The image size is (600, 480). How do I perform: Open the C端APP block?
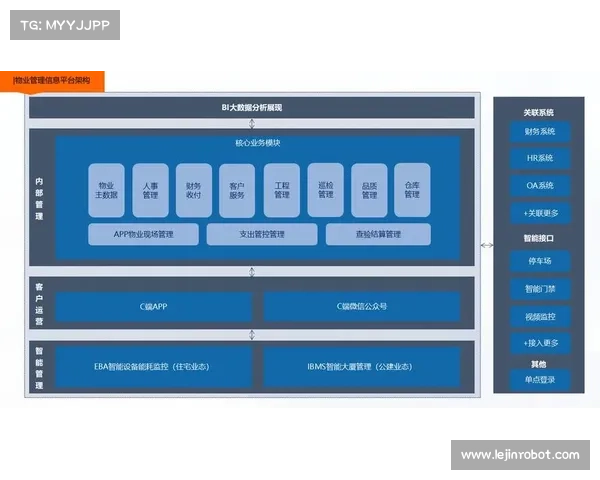(x=154, y=306)
